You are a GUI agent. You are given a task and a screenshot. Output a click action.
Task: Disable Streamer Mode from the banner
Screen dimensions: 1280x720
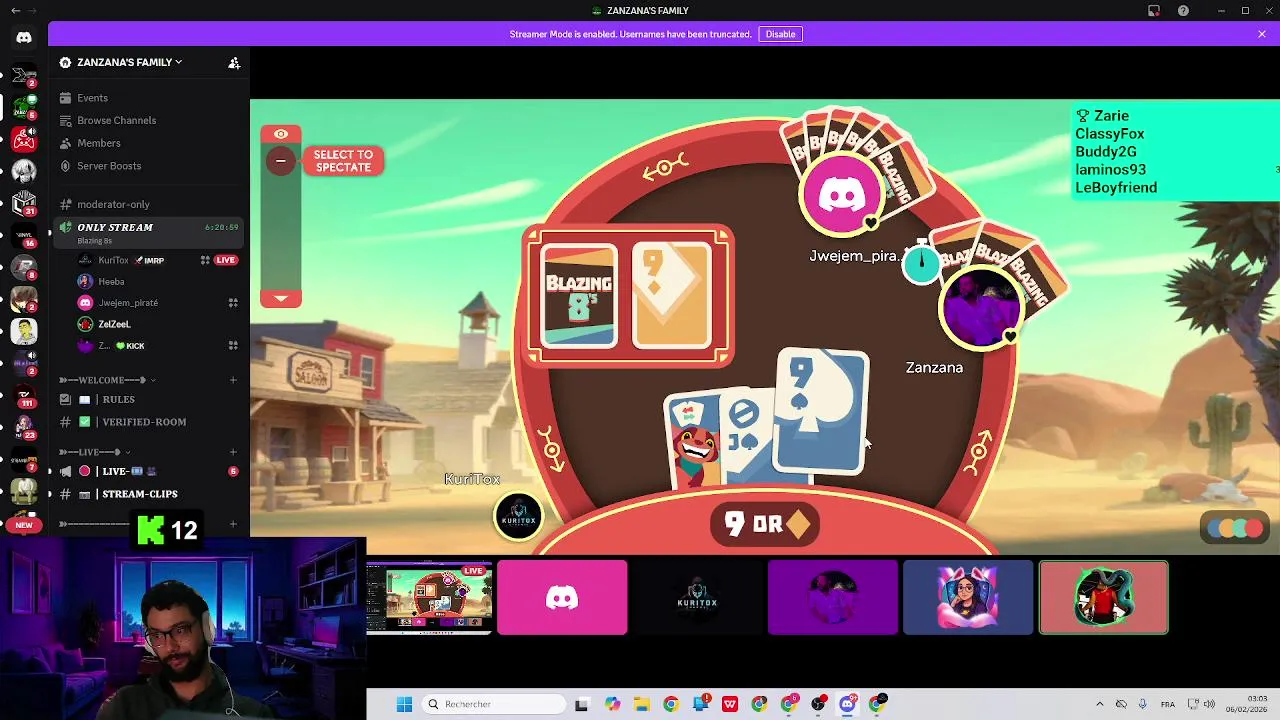[x=780, y=34]
